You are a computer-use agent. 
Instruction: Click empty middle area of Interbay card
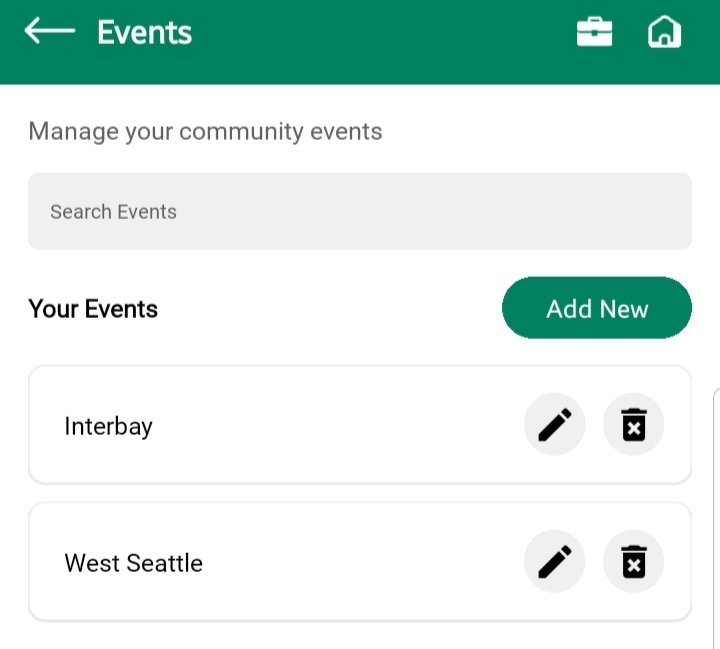340,425
